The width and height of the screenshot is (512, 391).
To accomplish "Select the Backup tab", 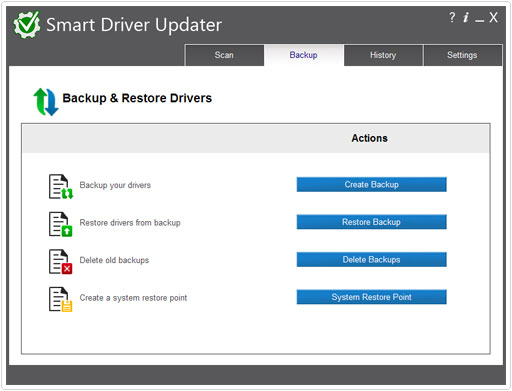I will click(x=304, y=55).
